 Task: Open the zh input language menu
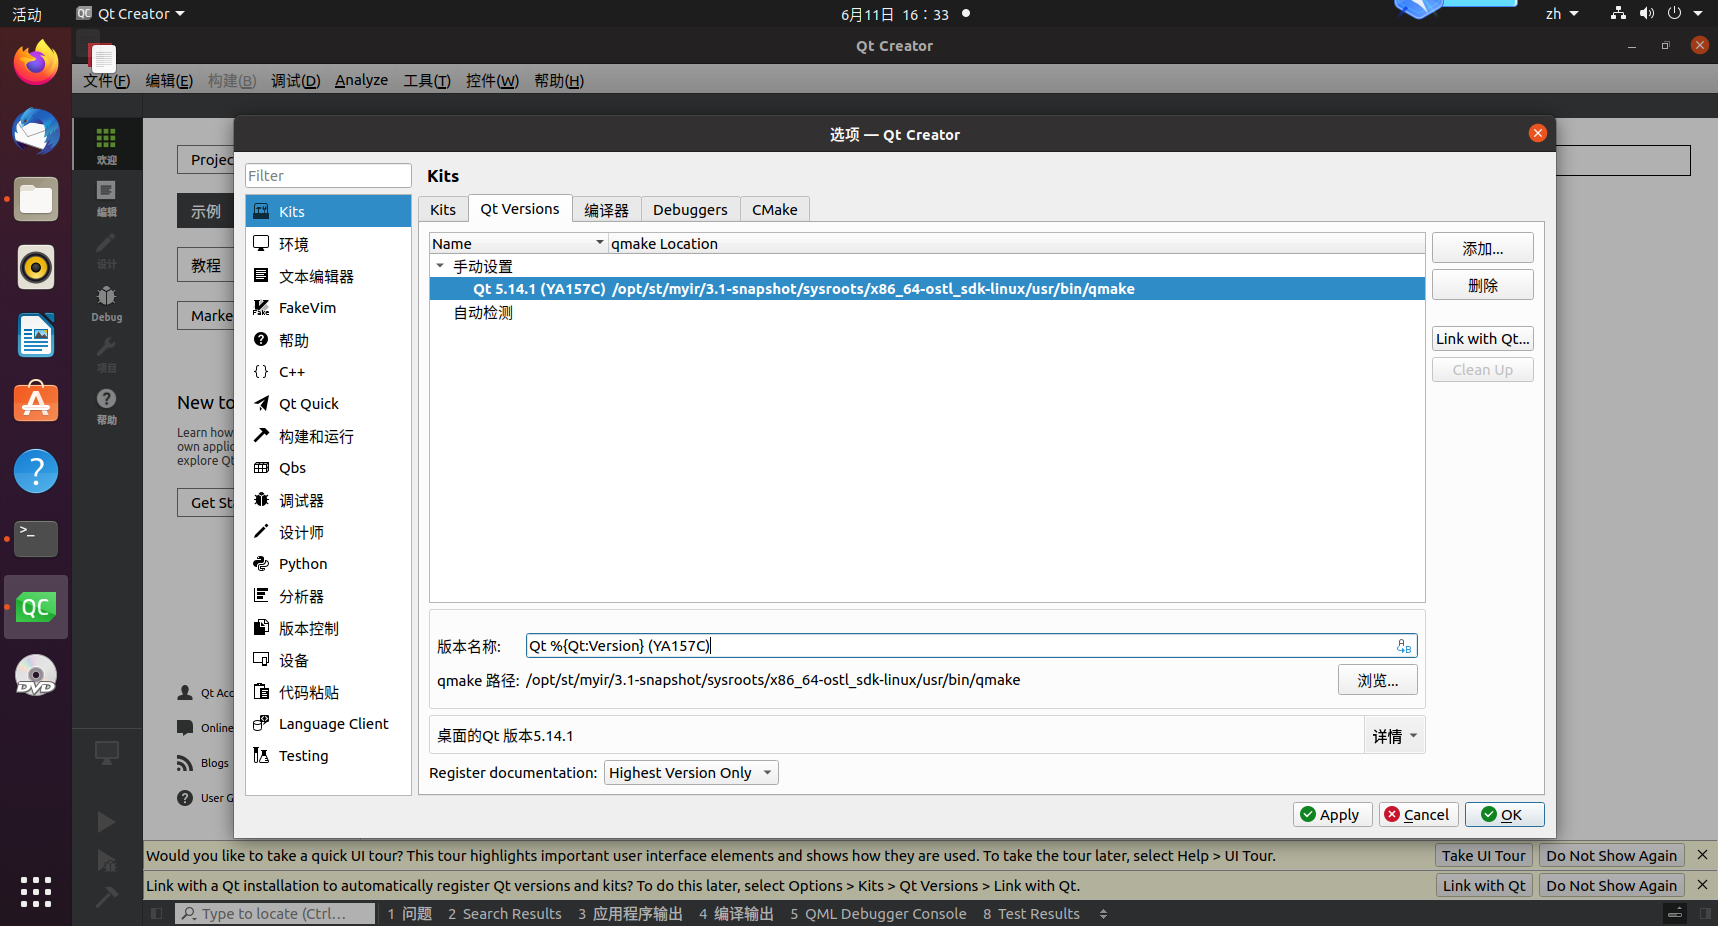pyautogui.click(x=1561, y=14)
